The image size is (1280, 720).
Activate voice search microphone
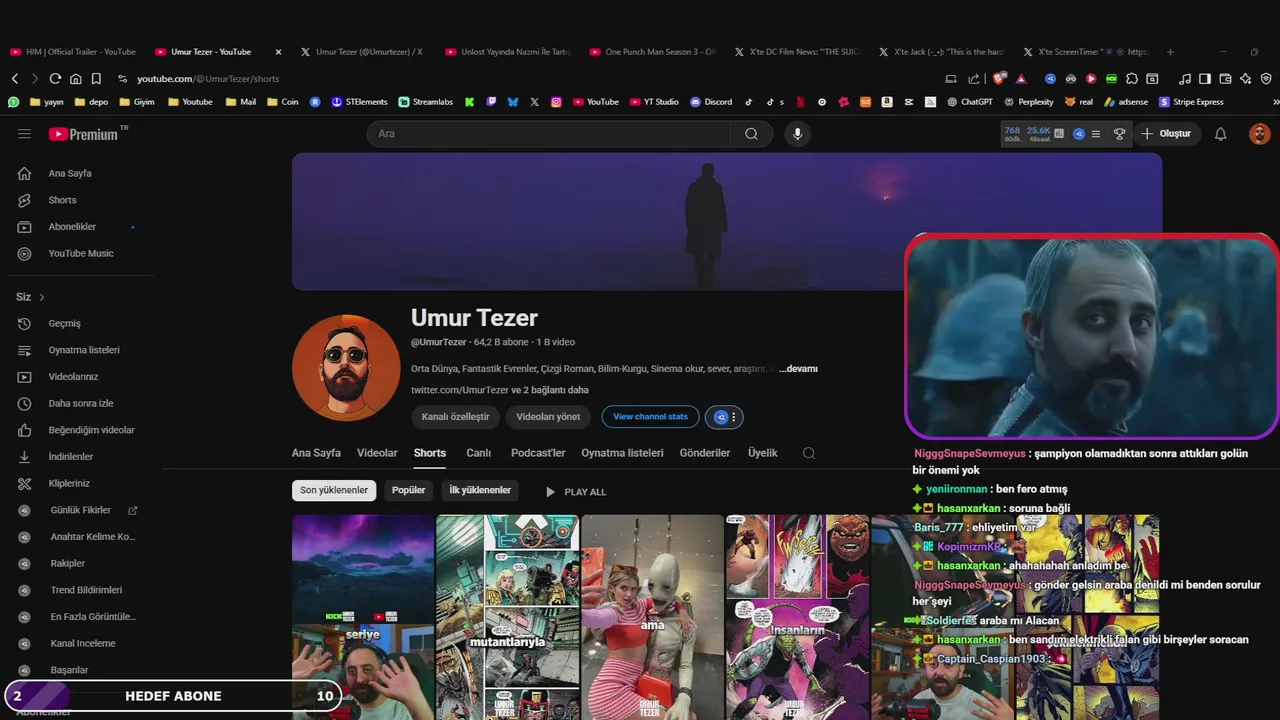[797, 134]
